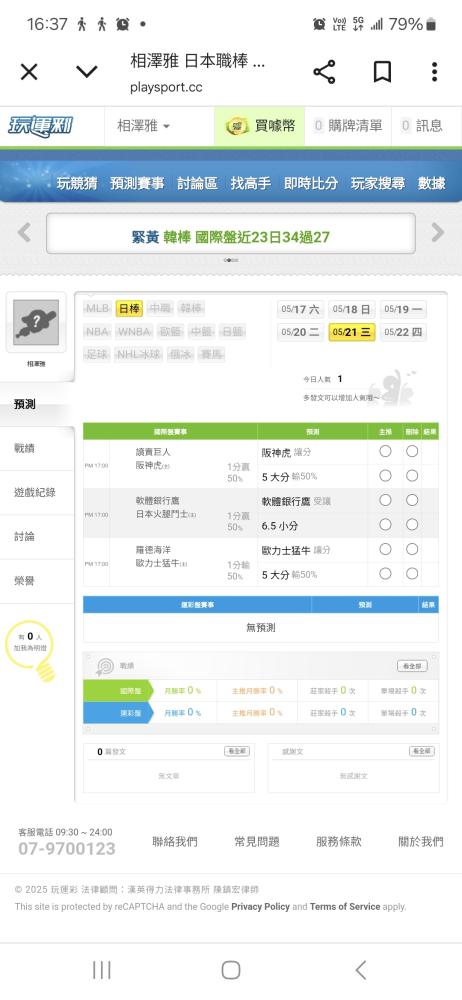Go to 玩競猜 in the navigation bar
Viewport: 462px width, 1000px height.
click(x=77, y=184)
